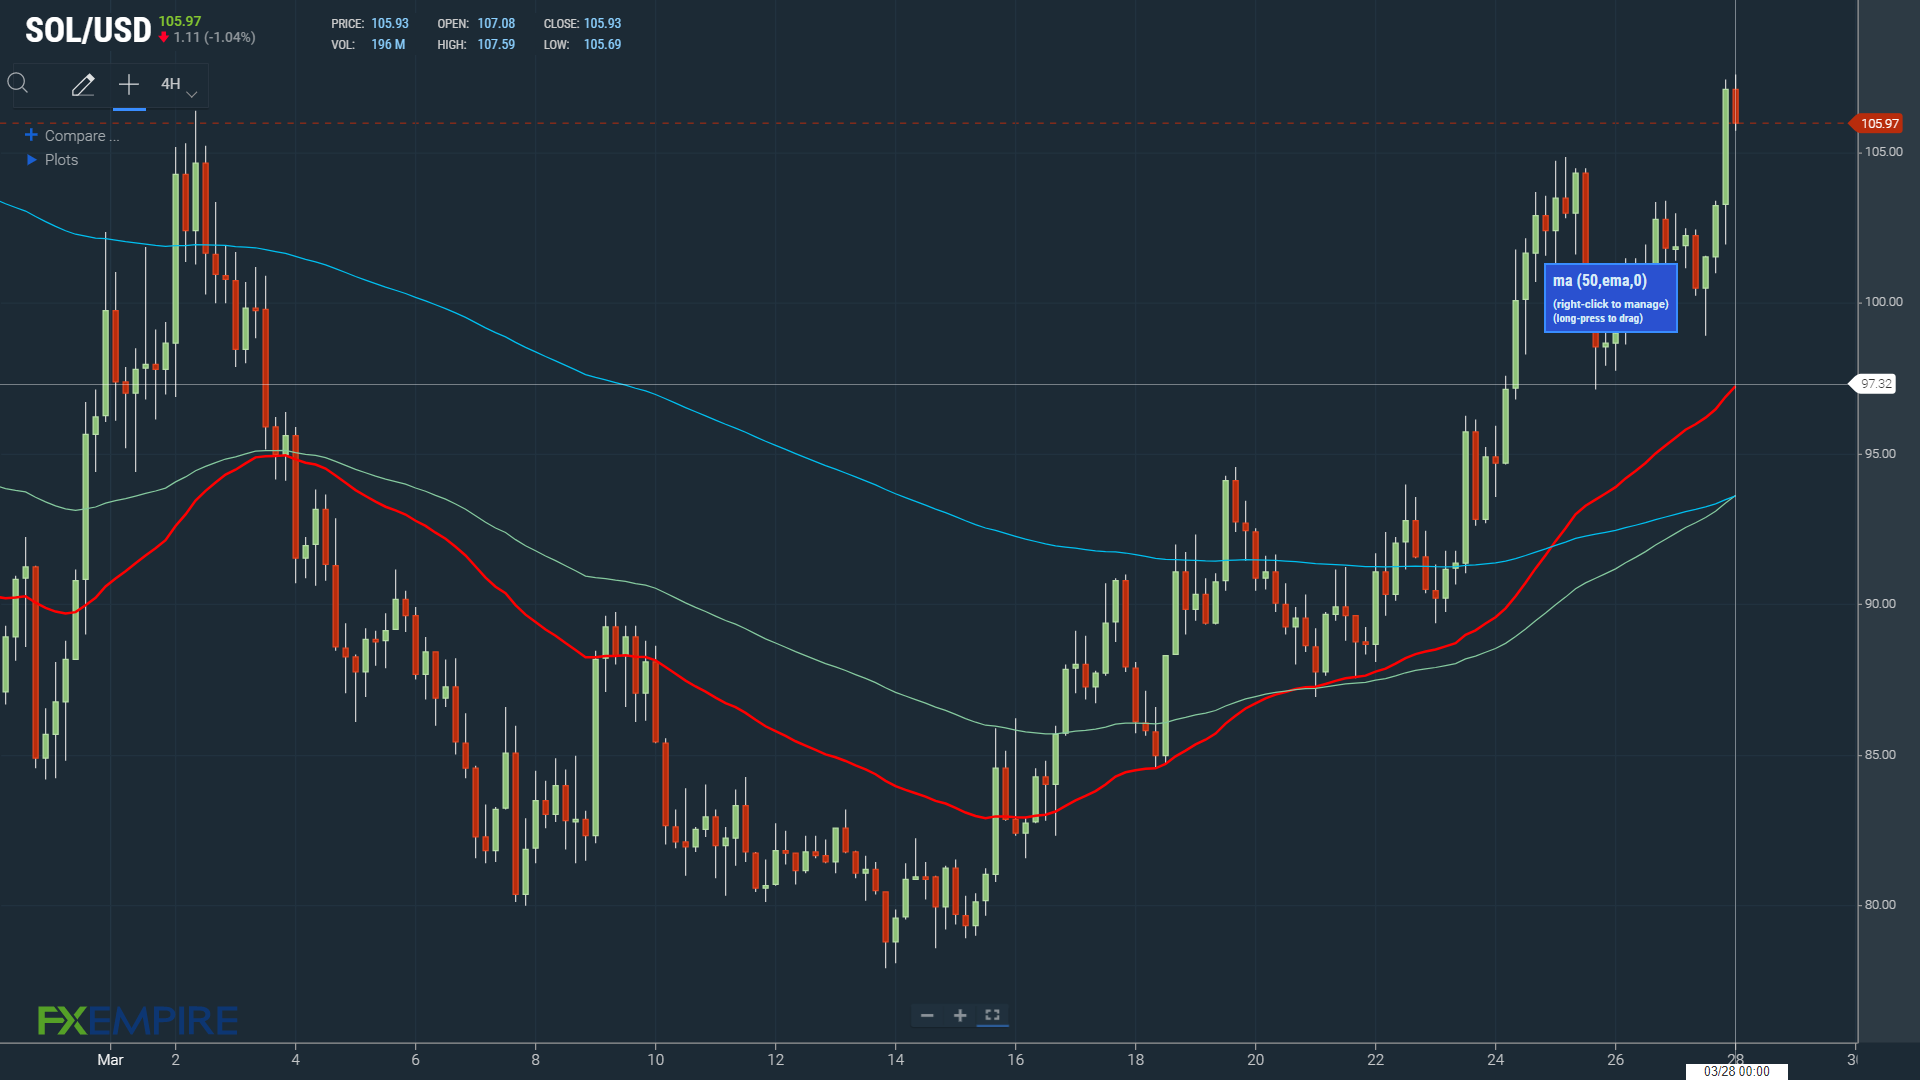Activate the crosshair plus tool

pyautogui.click(x=129, y=85)
